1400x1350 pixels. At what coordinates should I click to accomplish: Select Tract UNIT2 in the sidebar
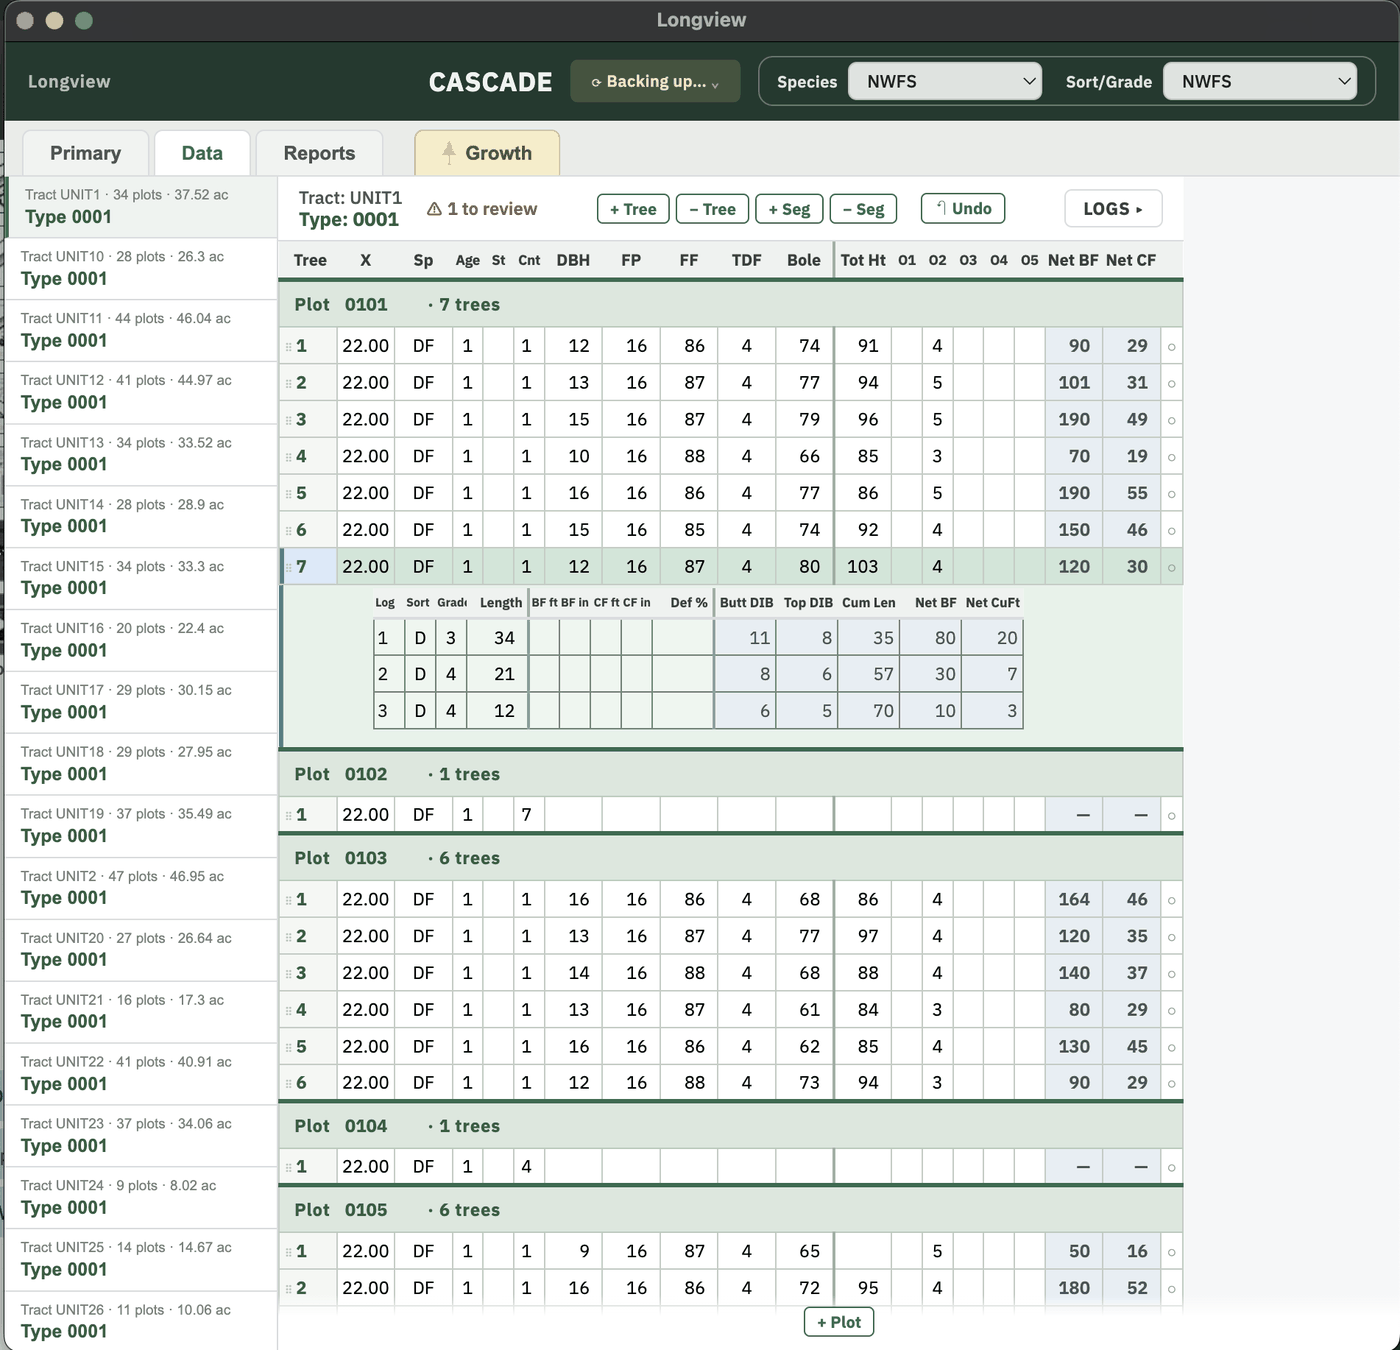click(x=141, y=888)
